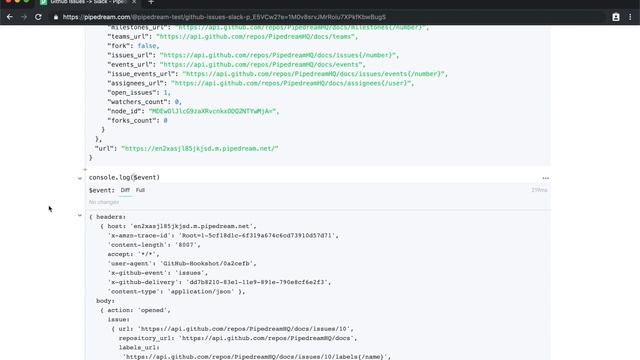
Task: Click the events_url link value
Action: pos(261,64)
